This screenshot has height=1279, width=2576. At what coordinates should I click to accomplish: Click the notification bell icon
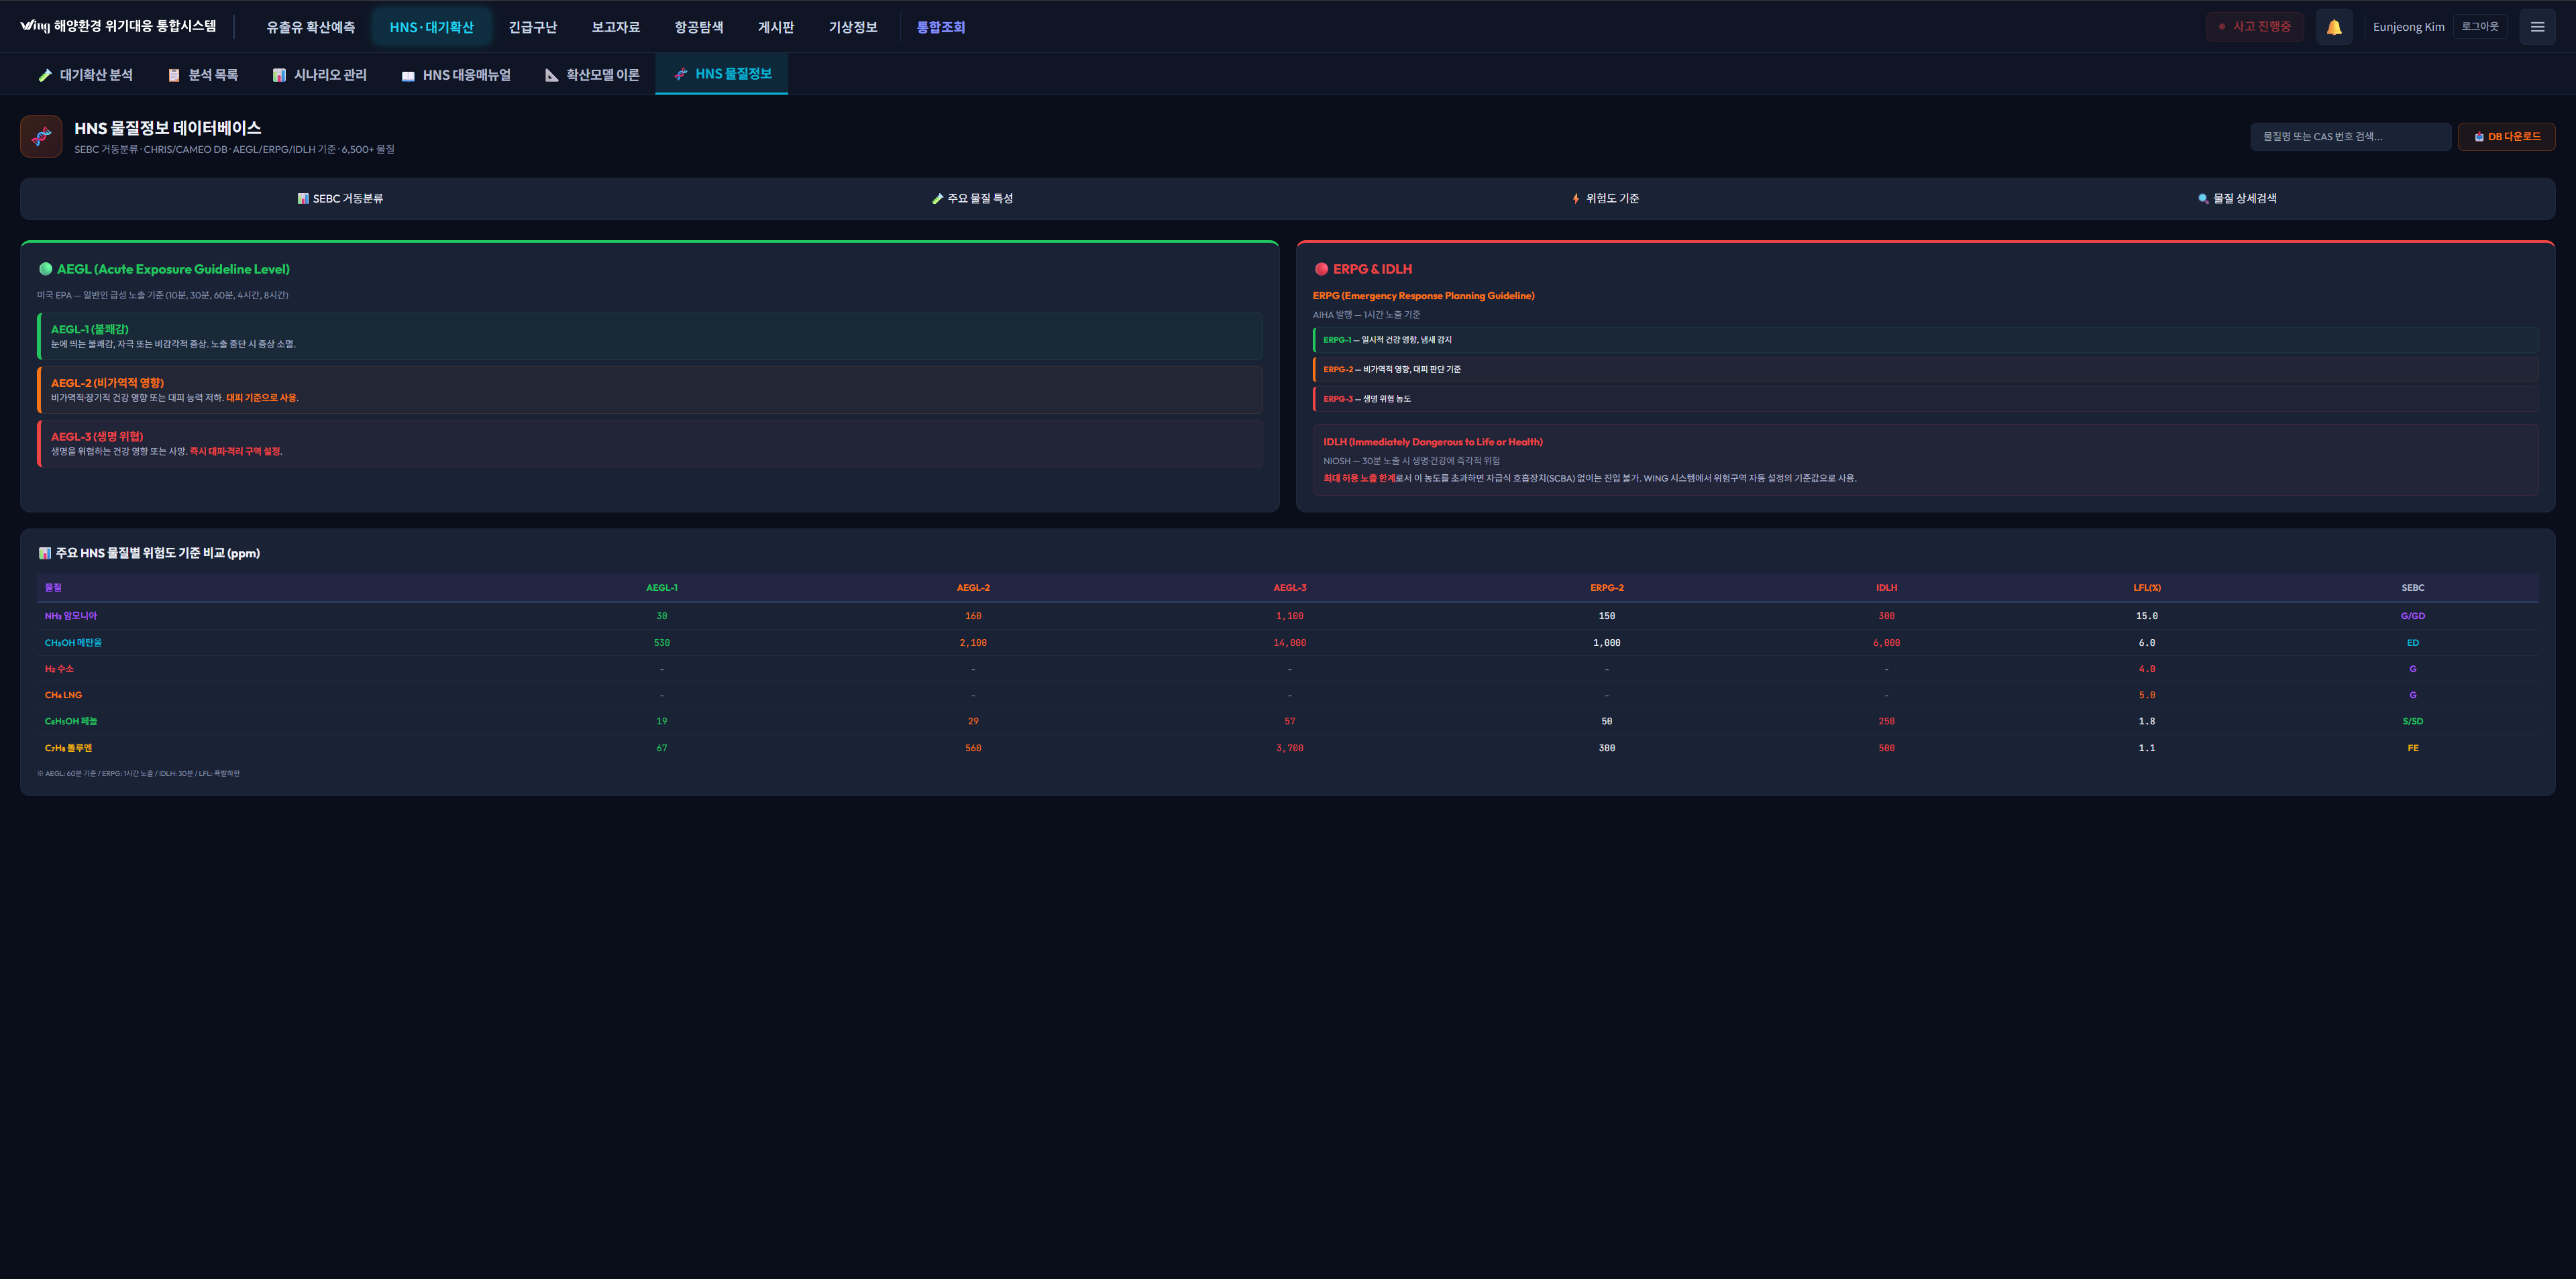(x=2333, y=27)
